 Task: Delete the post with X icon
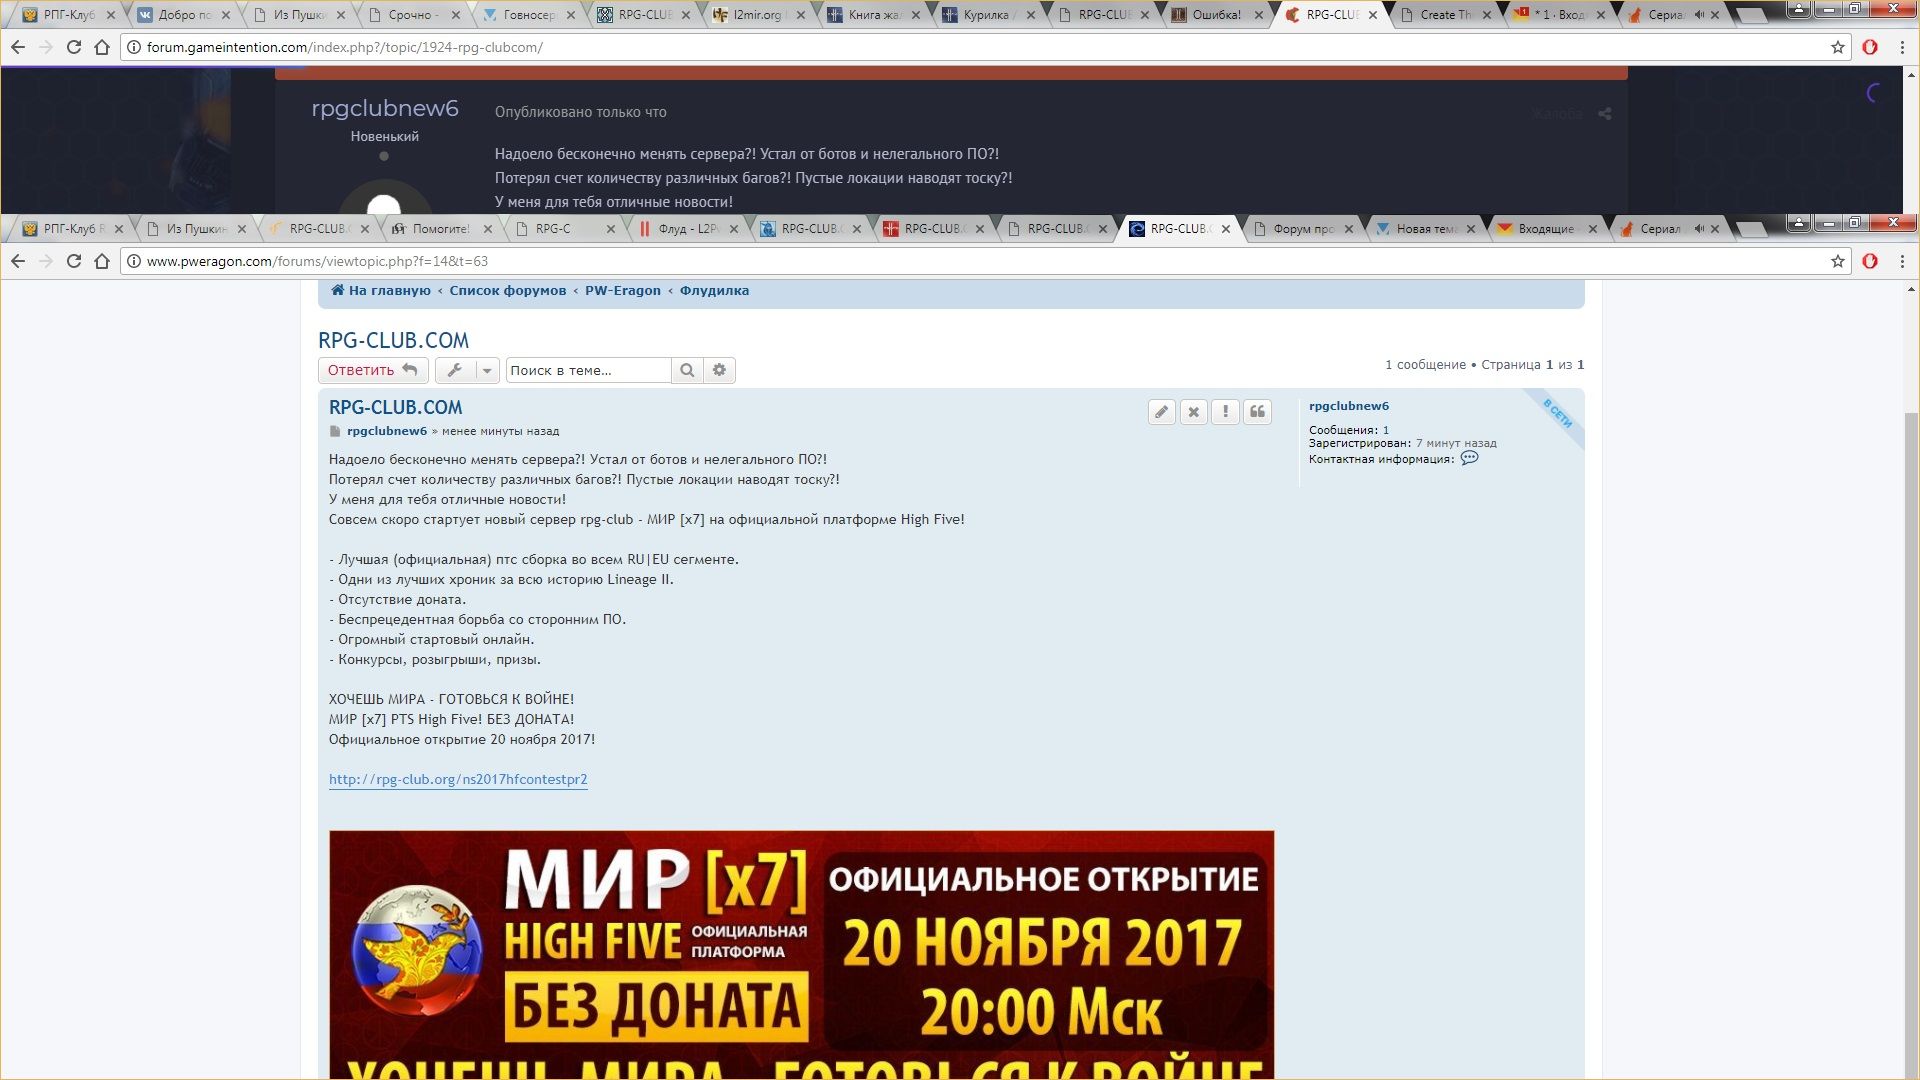click(1193, 412)
